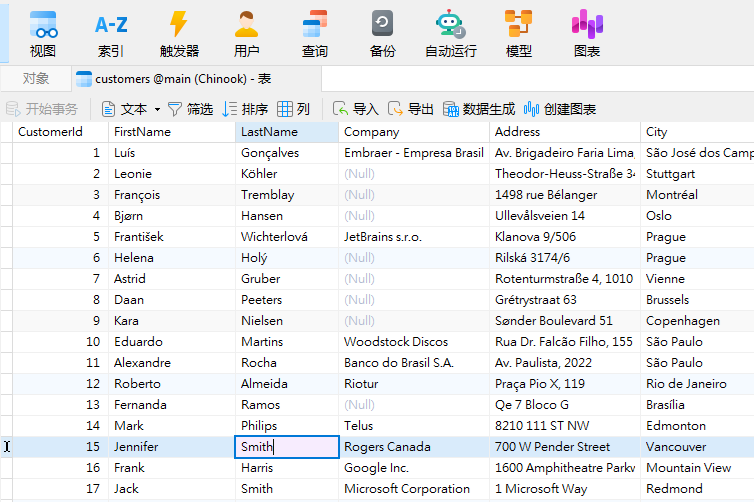Image resolution: width=754 pixels, height=502 pixels.
Task: Select the cell 'Gruber'
Action: tap(287, 278)
